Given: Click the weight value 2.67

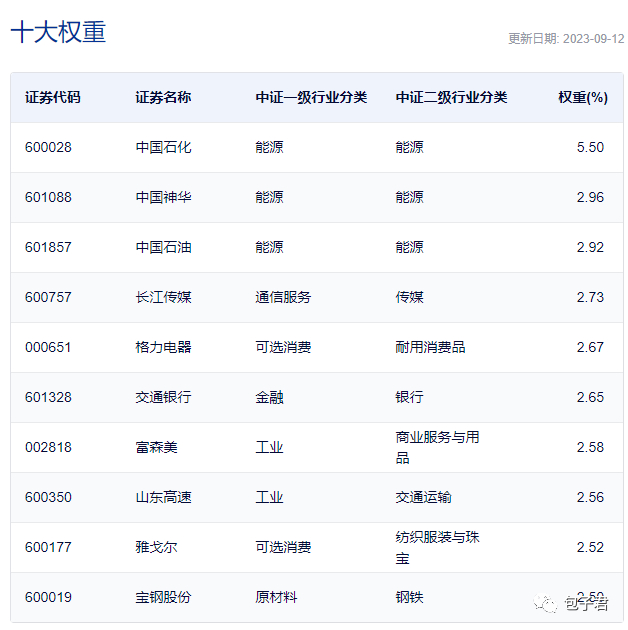Looking at the screenshot, I should click(590, 347).
